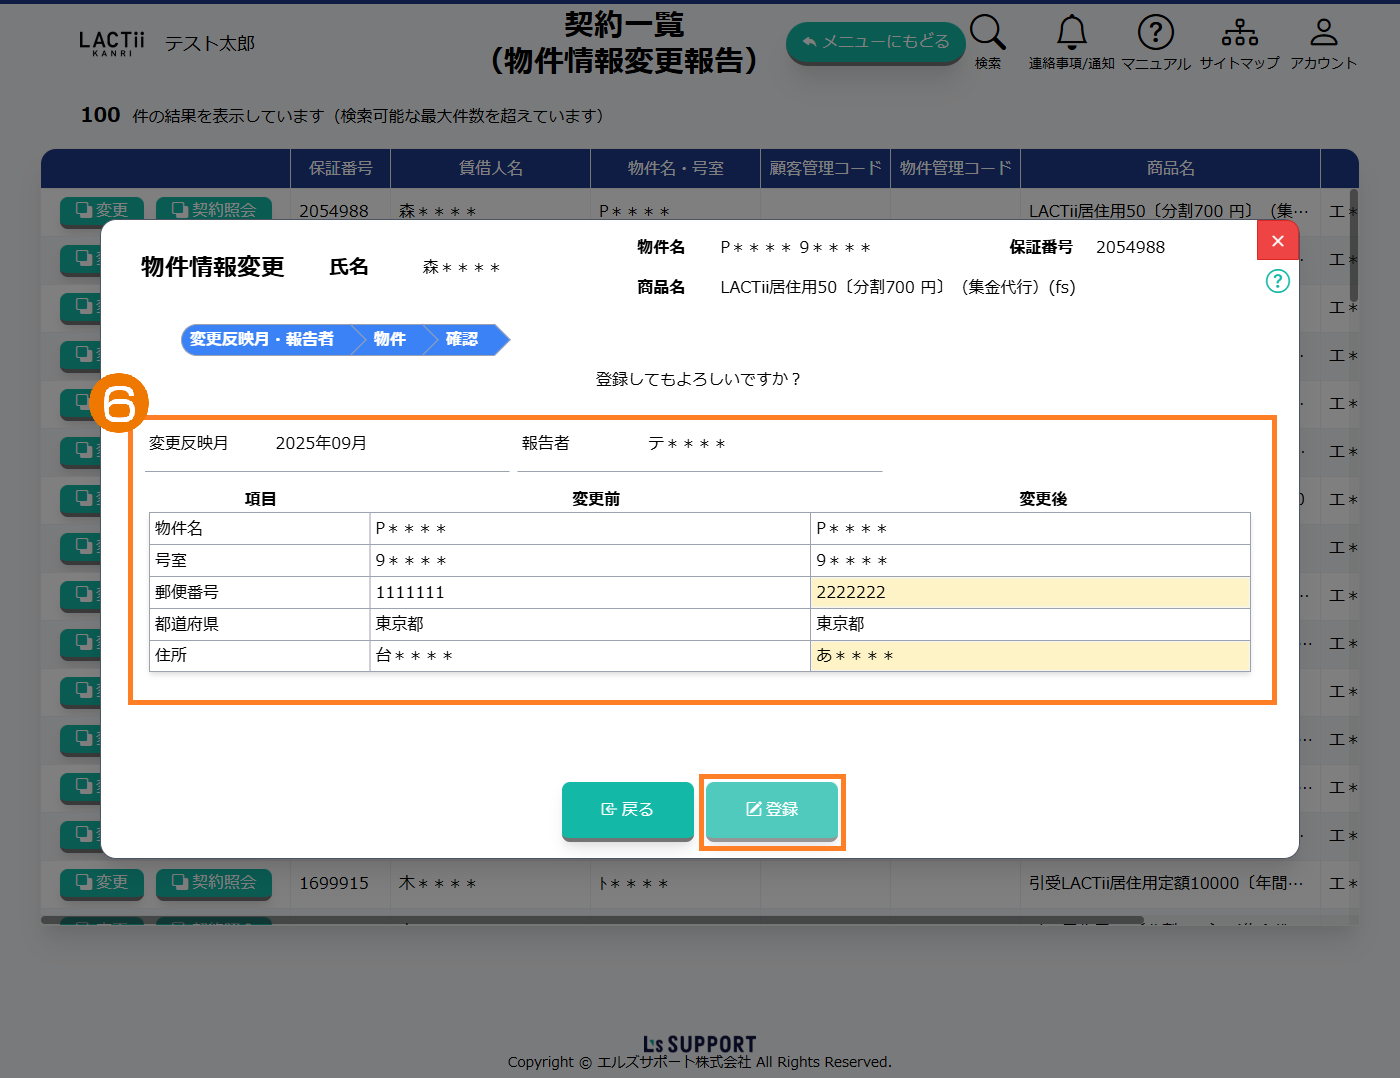The height and width of the screenshot is (1078, 1400).
Task: Open the account user icon
Action: point(1323,33)
